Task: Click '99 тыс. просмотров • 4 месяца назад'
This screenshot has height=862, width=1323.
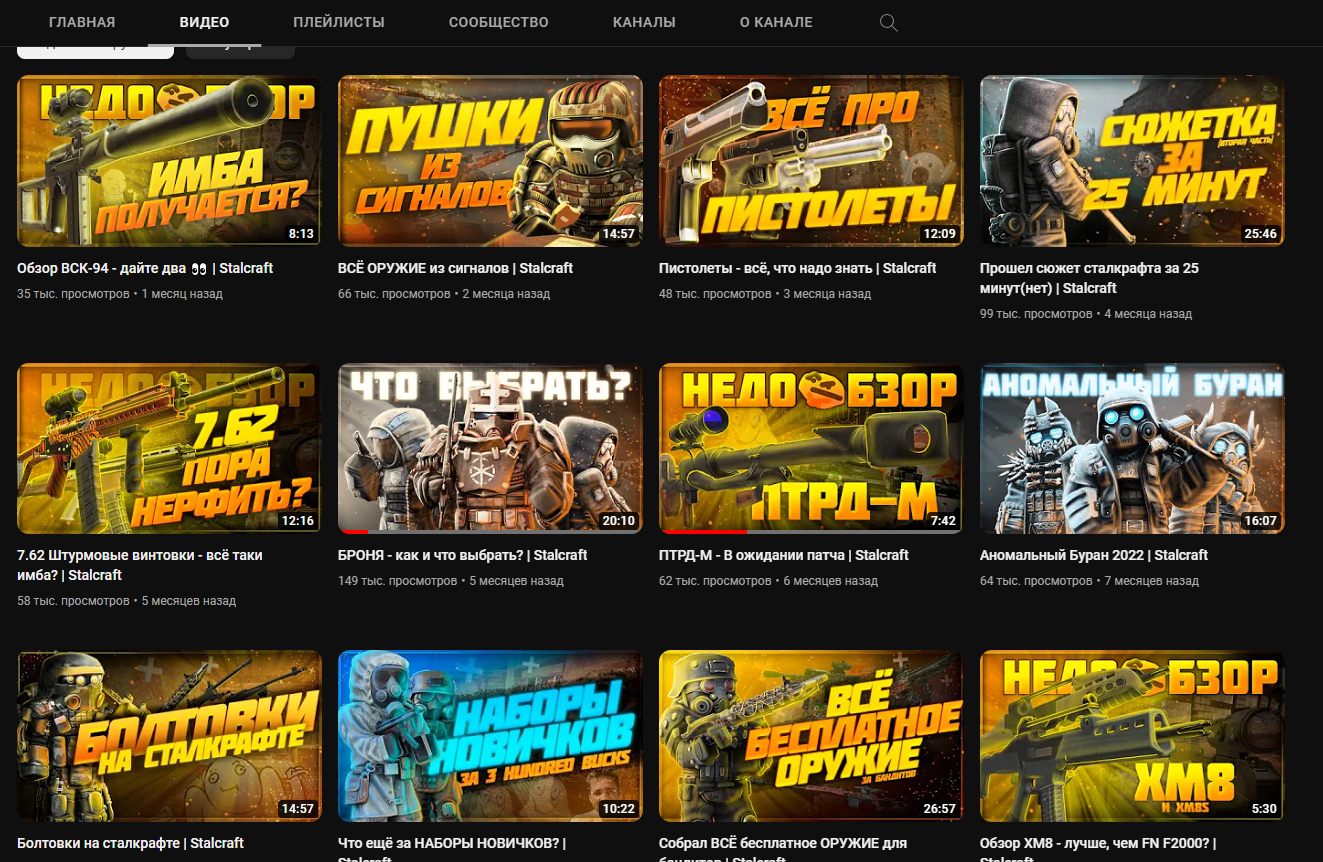Action: [x=1086, y=314]
